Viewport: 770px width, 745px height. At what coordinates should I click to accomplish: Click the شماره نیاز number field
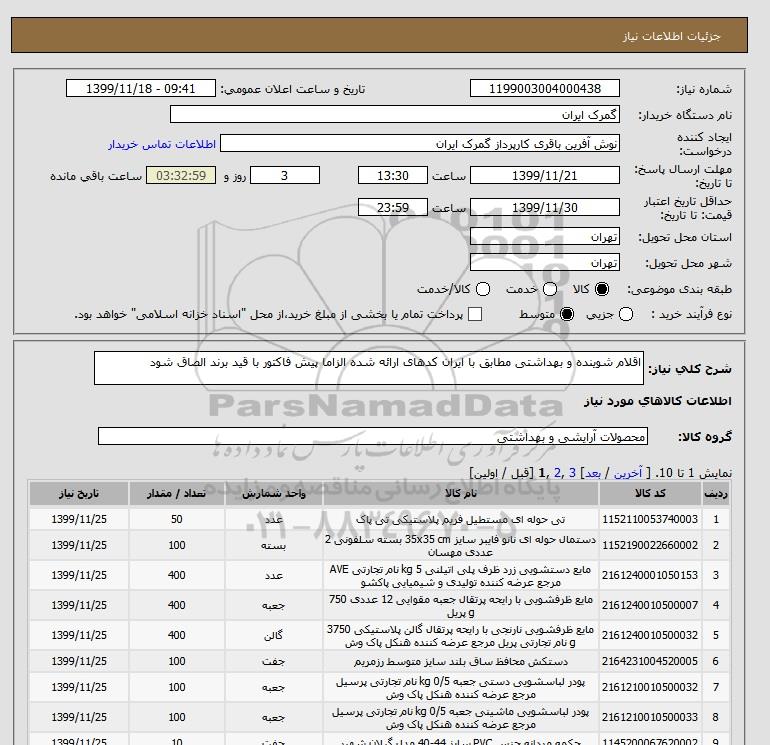pyautogui.click(x=545, y=88)
